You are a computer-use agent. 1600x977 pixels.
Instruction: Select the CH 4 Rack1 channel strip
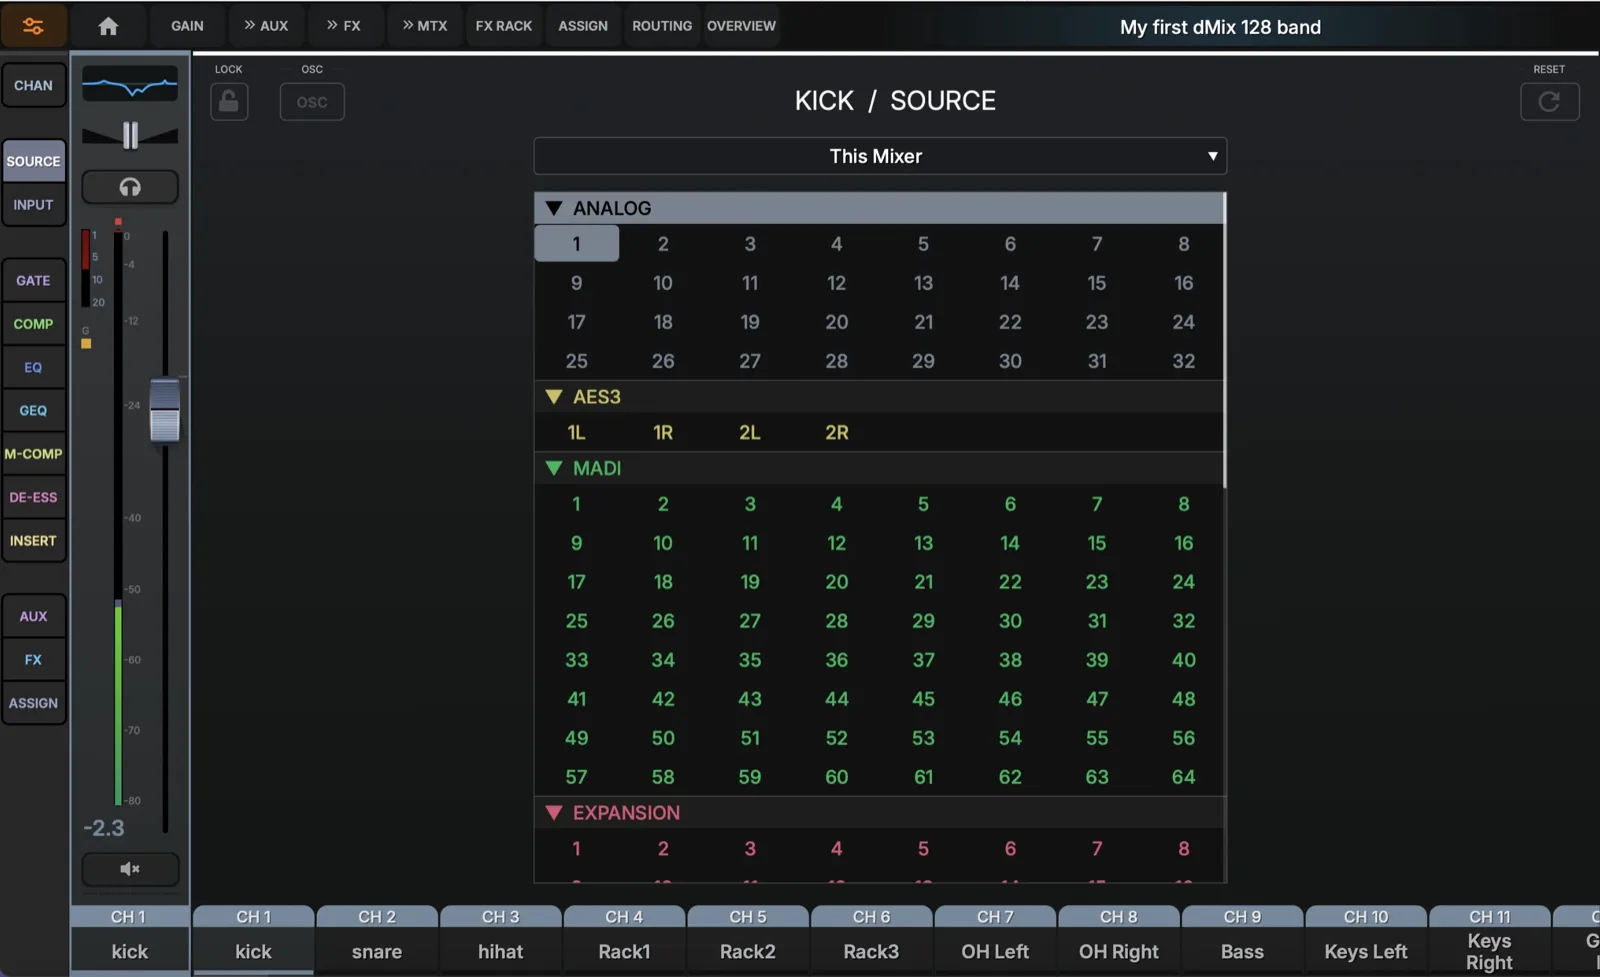[x=624, y=940]
